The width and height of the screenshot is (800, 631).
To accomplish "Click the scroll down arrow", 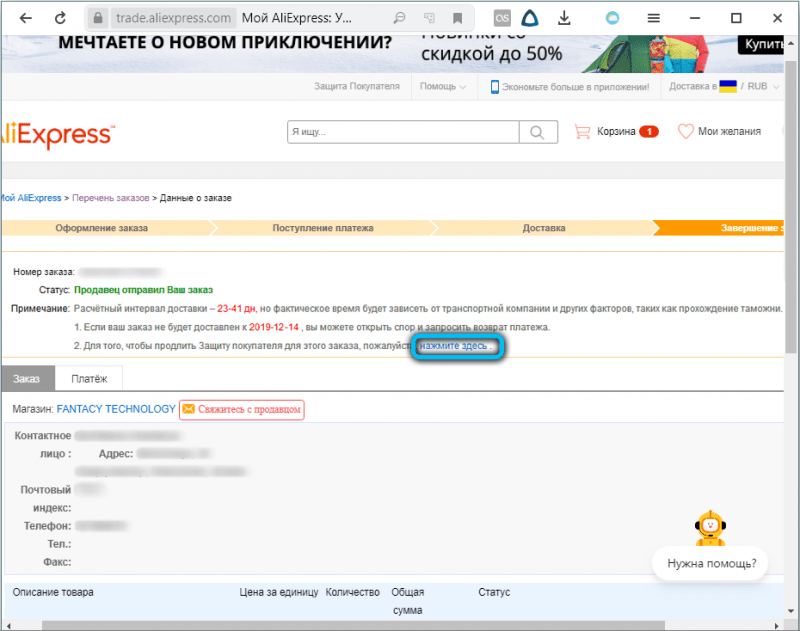I will [790, 611].
